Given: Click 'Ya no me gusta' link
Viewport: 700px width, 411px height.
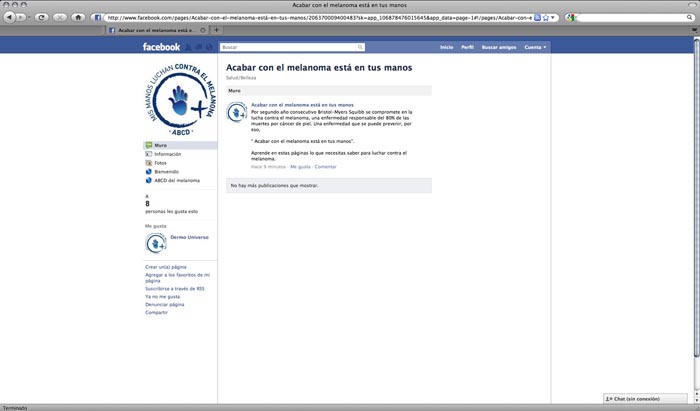Looking at the screenshot, I should 162,296.
